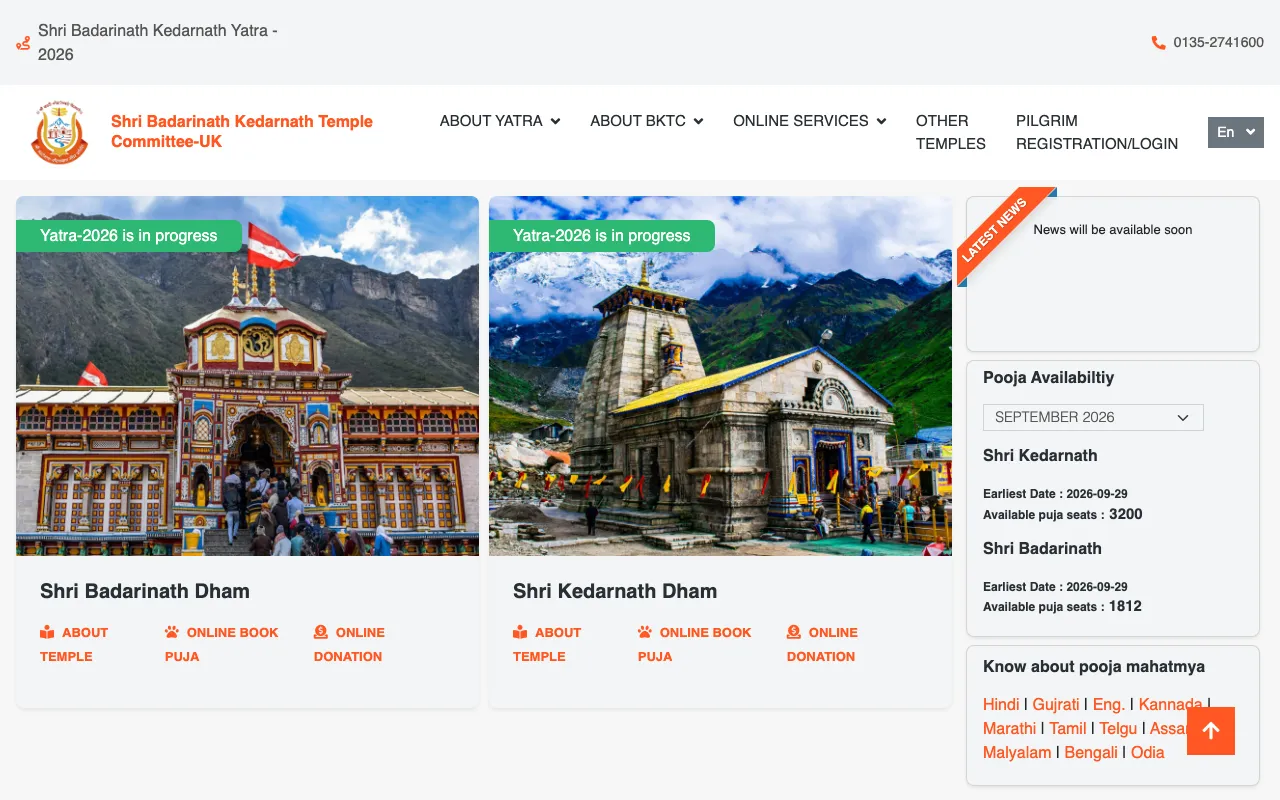Expand the About BKTC menu
This screenshot has height=800, width=1280.
click(647, 121)
